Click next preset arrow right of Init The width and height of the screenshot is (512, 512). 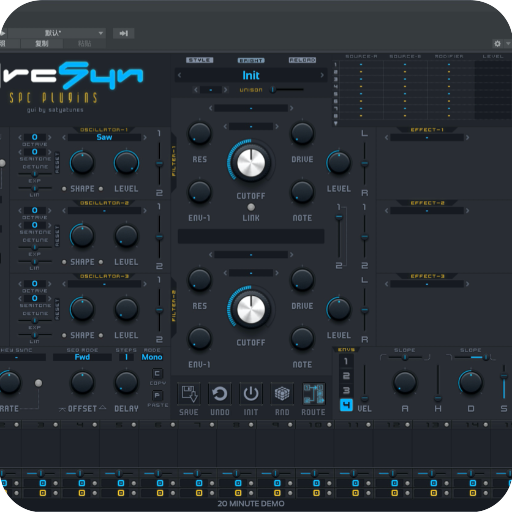click(322, 75)
